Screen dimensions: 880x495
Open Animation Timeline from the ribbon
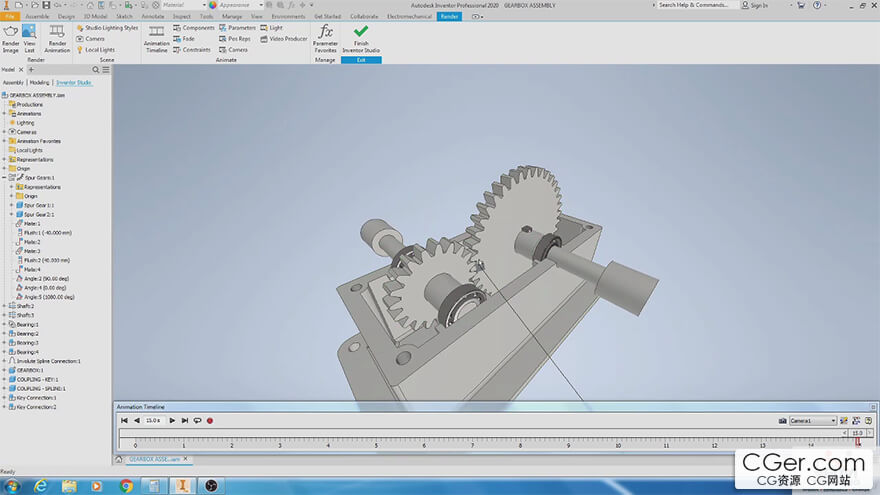(x=157, y=32)
